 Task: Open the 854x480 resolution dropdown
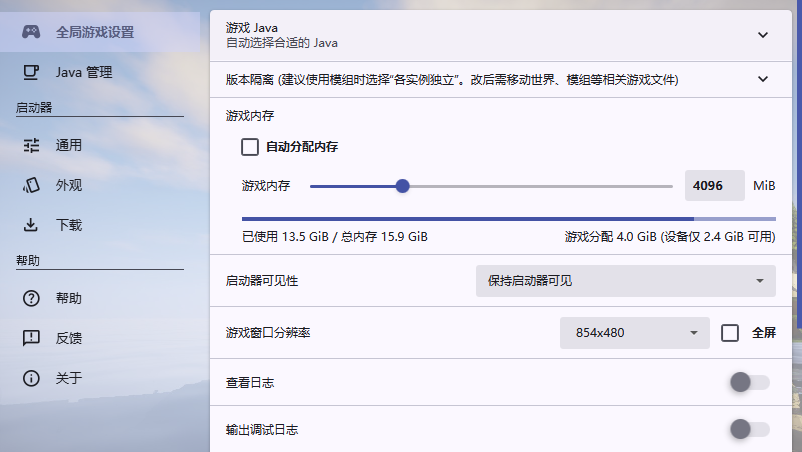pos(635,332)
